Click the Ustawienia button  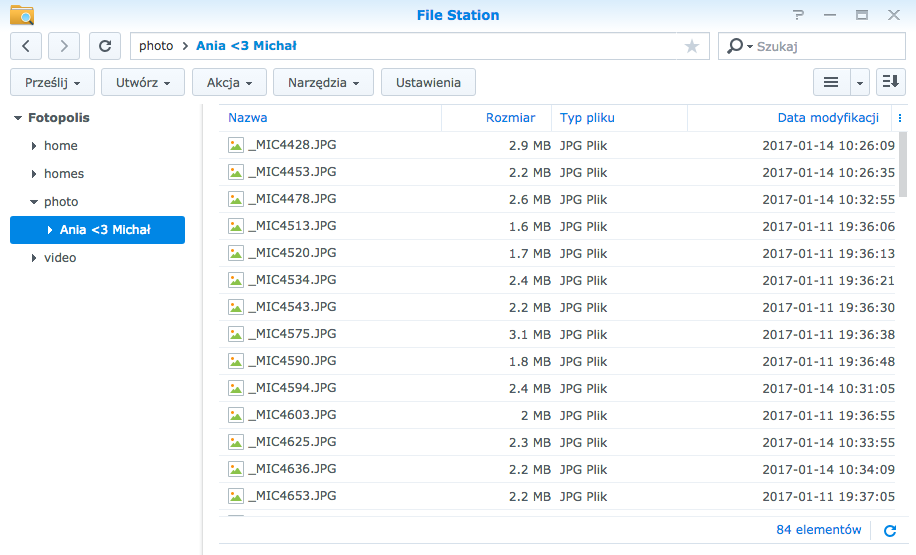(x=428, y=82)
